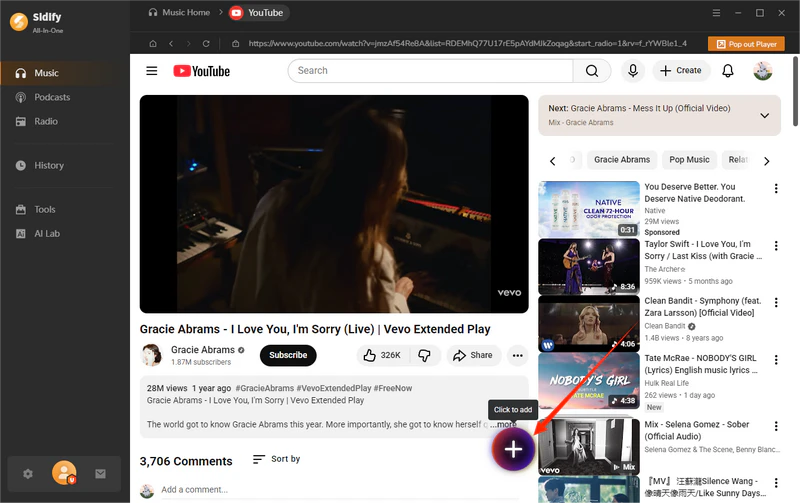Open settings gear at sidebar bottom
The width and height of the screenshot is (800, 503).
pyautogui.click(x=28, y=474)
